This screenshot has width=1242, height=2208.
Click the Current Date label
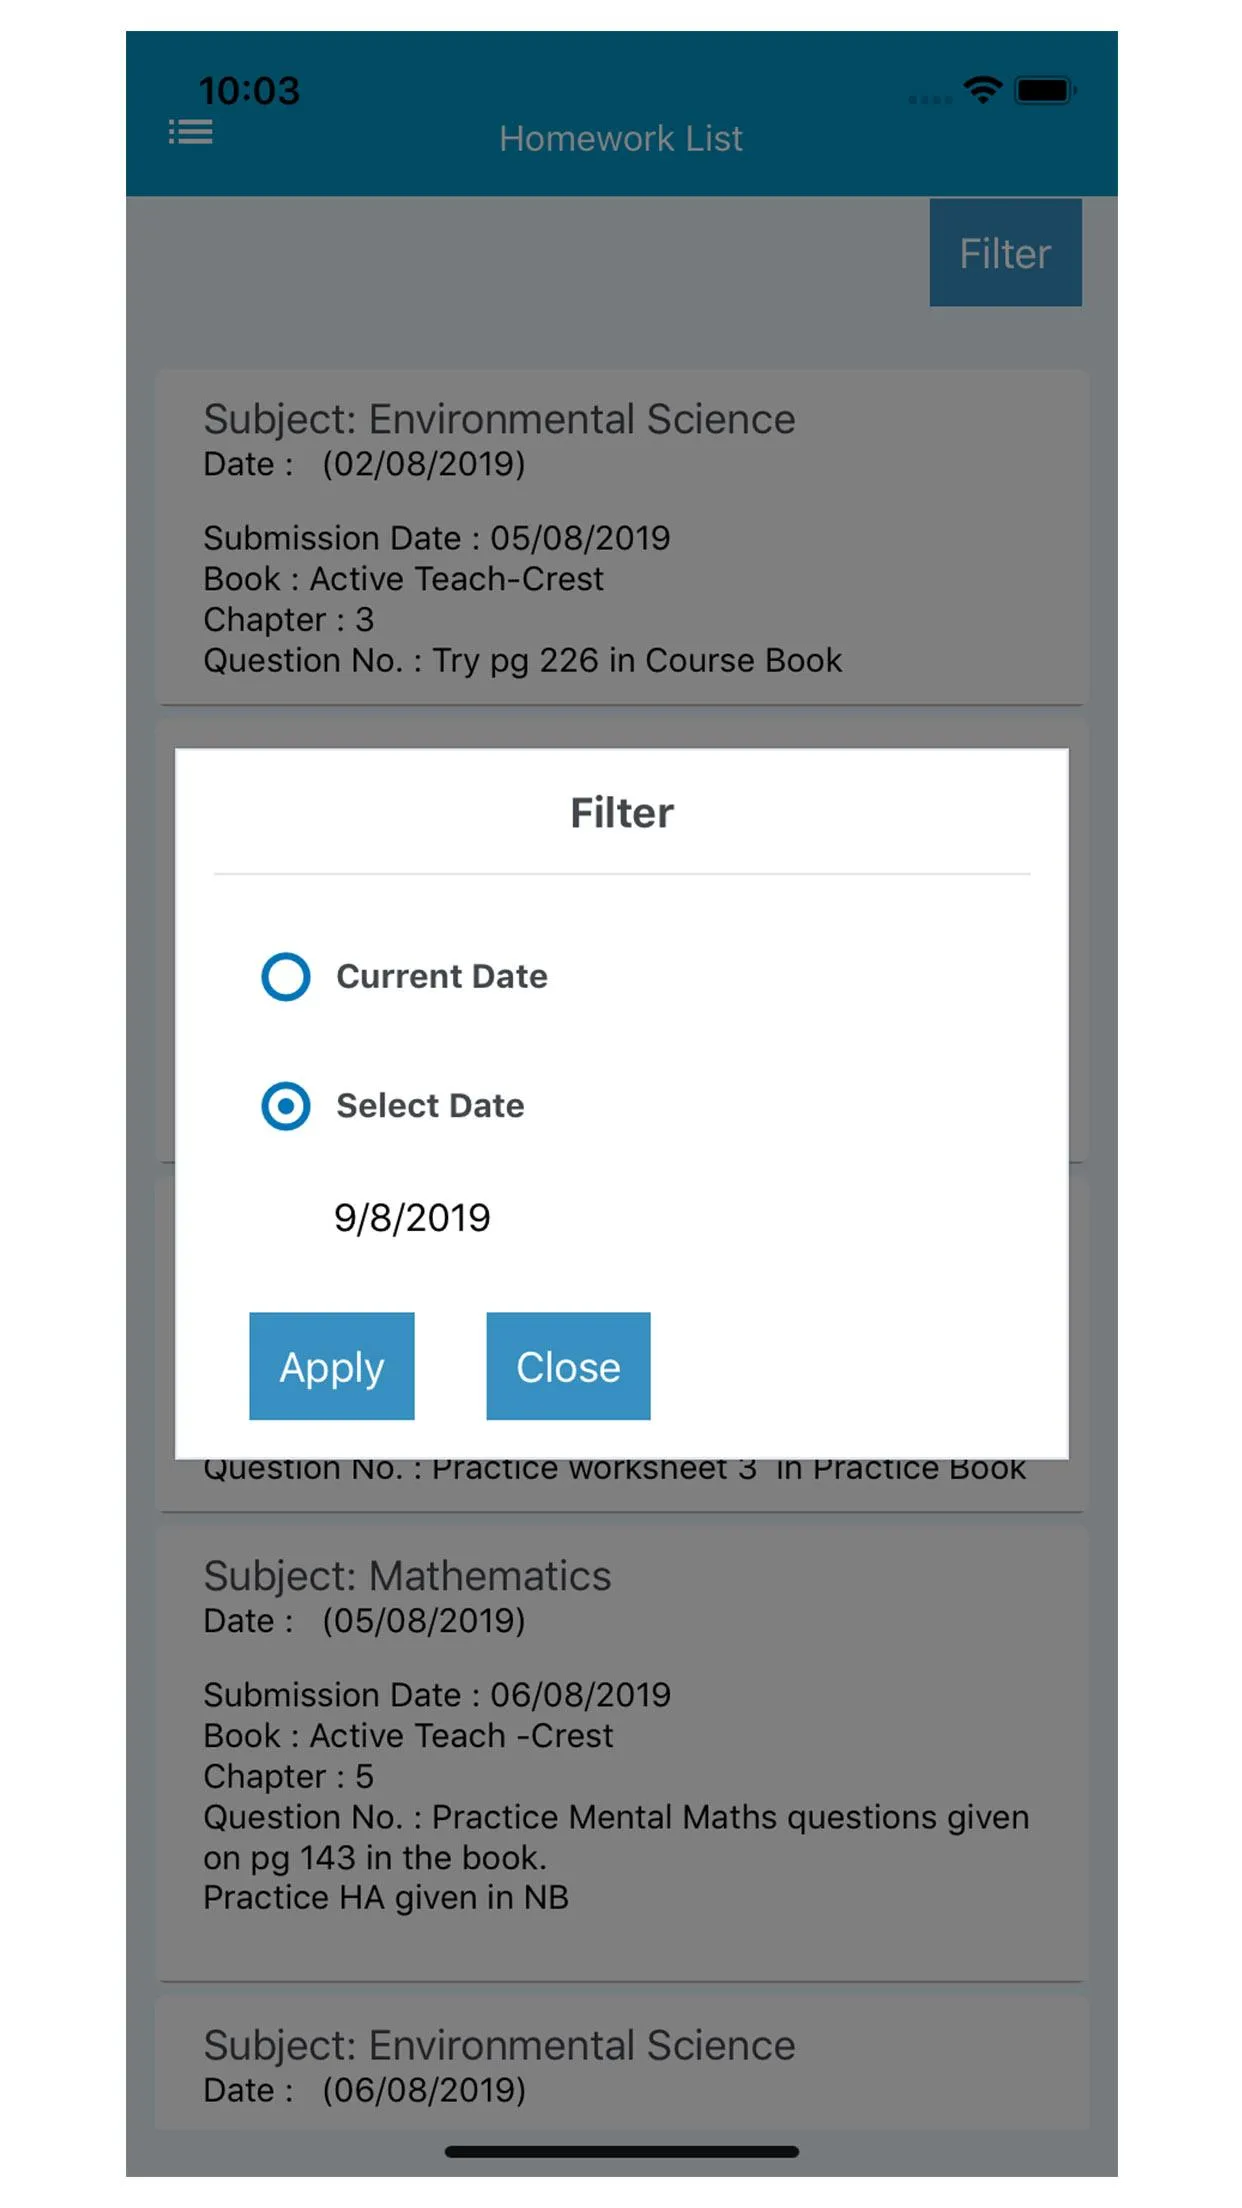(x=442, y=977)
